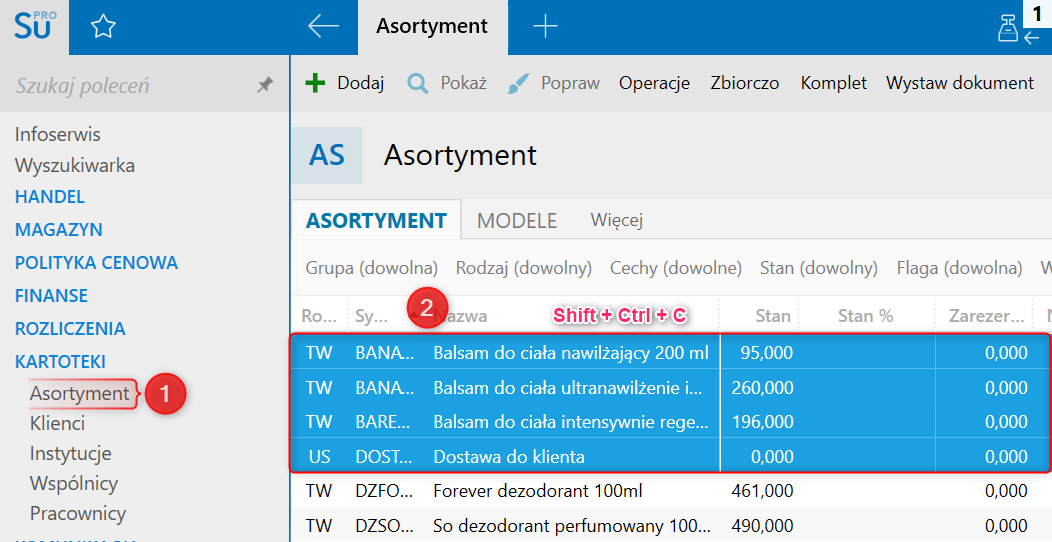Open the Grupa (dowolna) filter

point(372,268)
